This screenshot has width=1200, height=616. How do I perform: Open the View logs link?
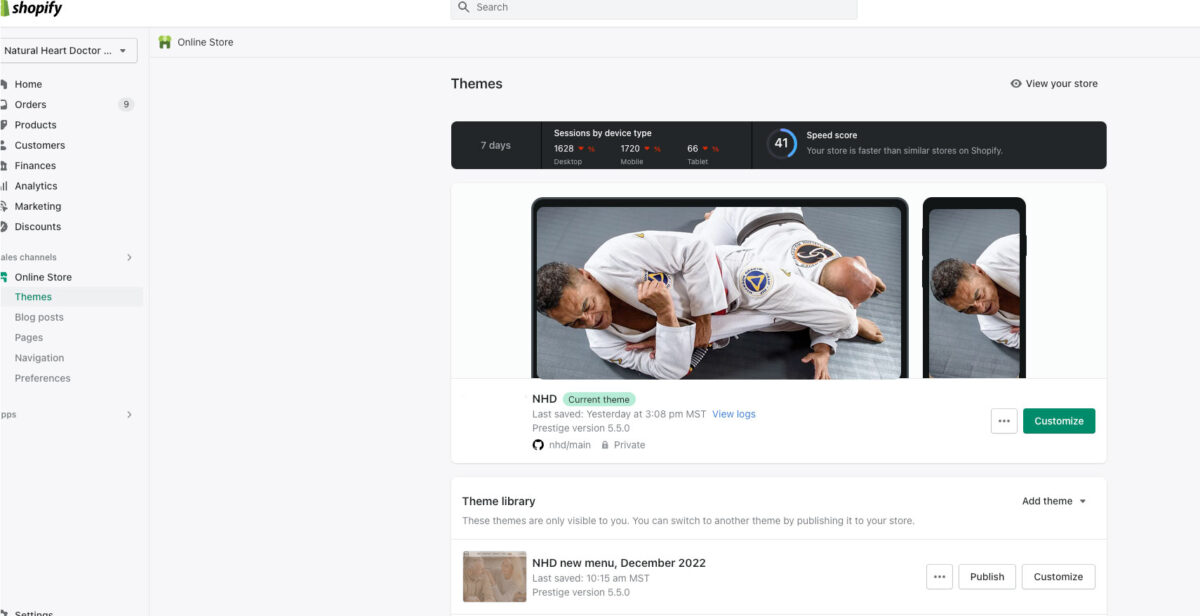(733, 414)
